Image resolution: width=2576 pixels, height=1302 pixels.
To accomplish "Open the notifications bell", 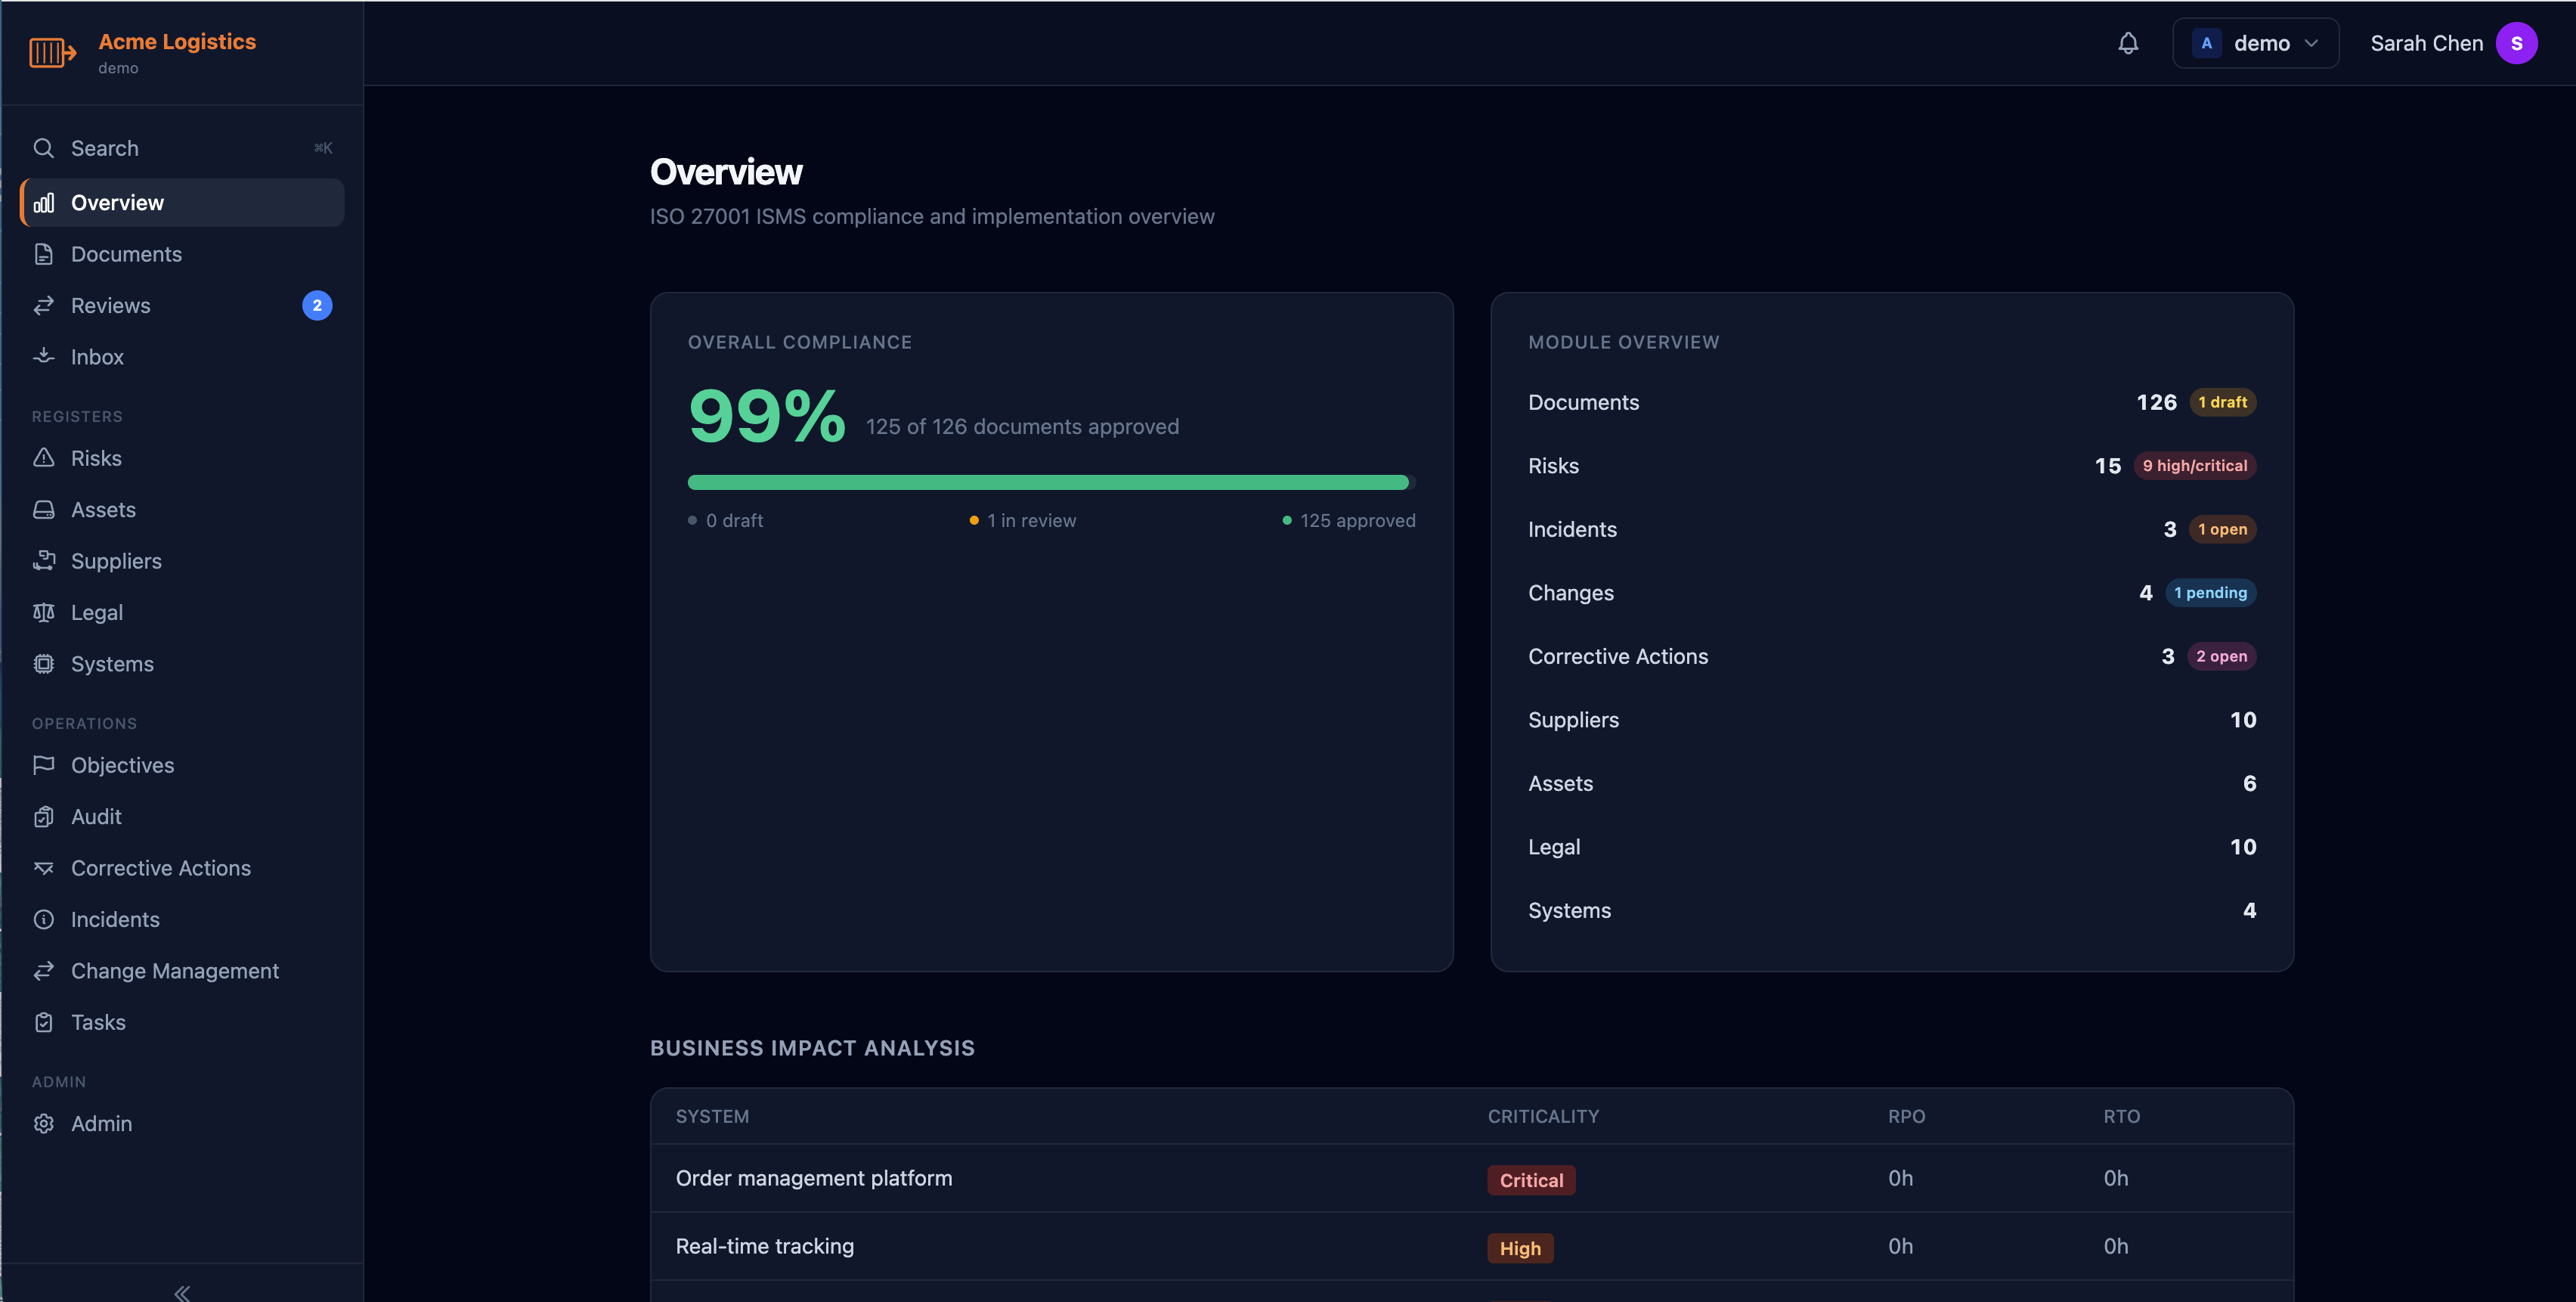I will coord(2128,43).
